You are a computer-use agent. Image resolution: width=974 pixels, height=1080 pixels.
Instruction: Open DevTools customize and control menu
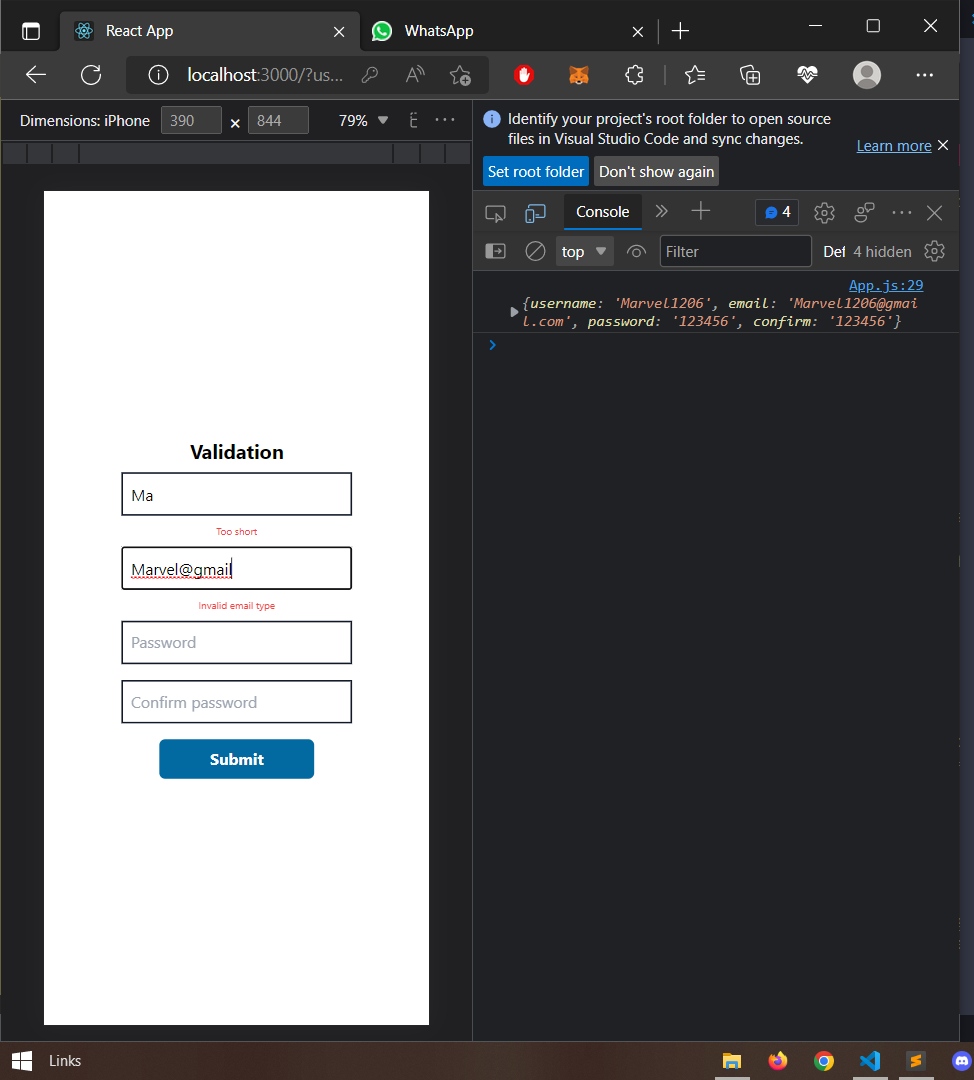(x=902, y=213)
